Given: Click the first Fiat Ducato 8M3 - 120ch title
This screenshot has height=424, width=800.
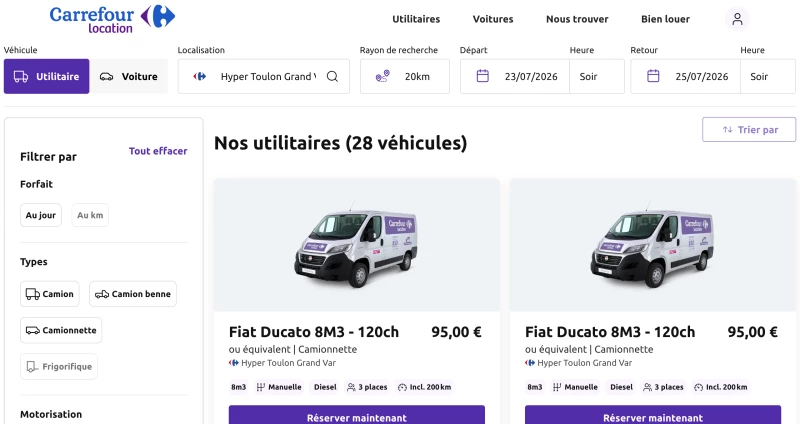Looking at the screenshot, I should [314, 332].
